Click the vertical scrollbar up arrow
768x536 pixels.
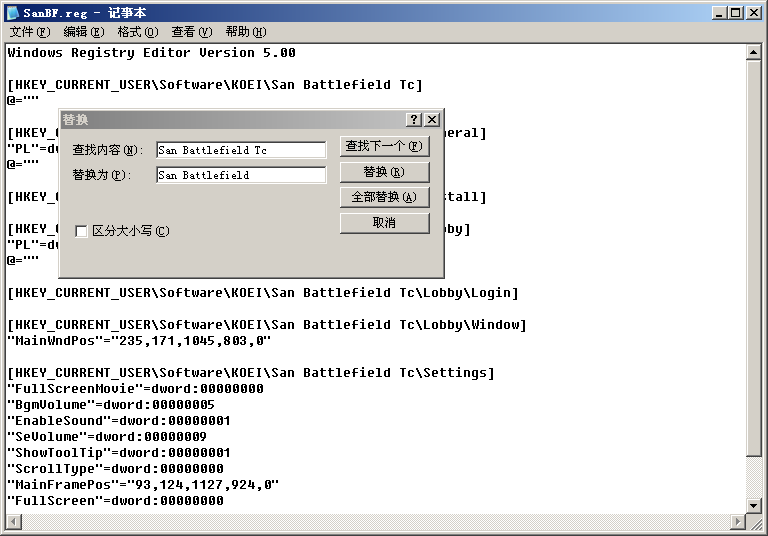click(x=753, y=52)
